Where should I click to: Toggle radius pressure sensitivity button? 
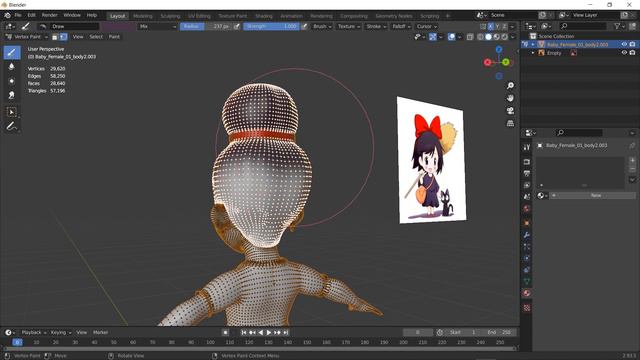[x=237, y=26]
